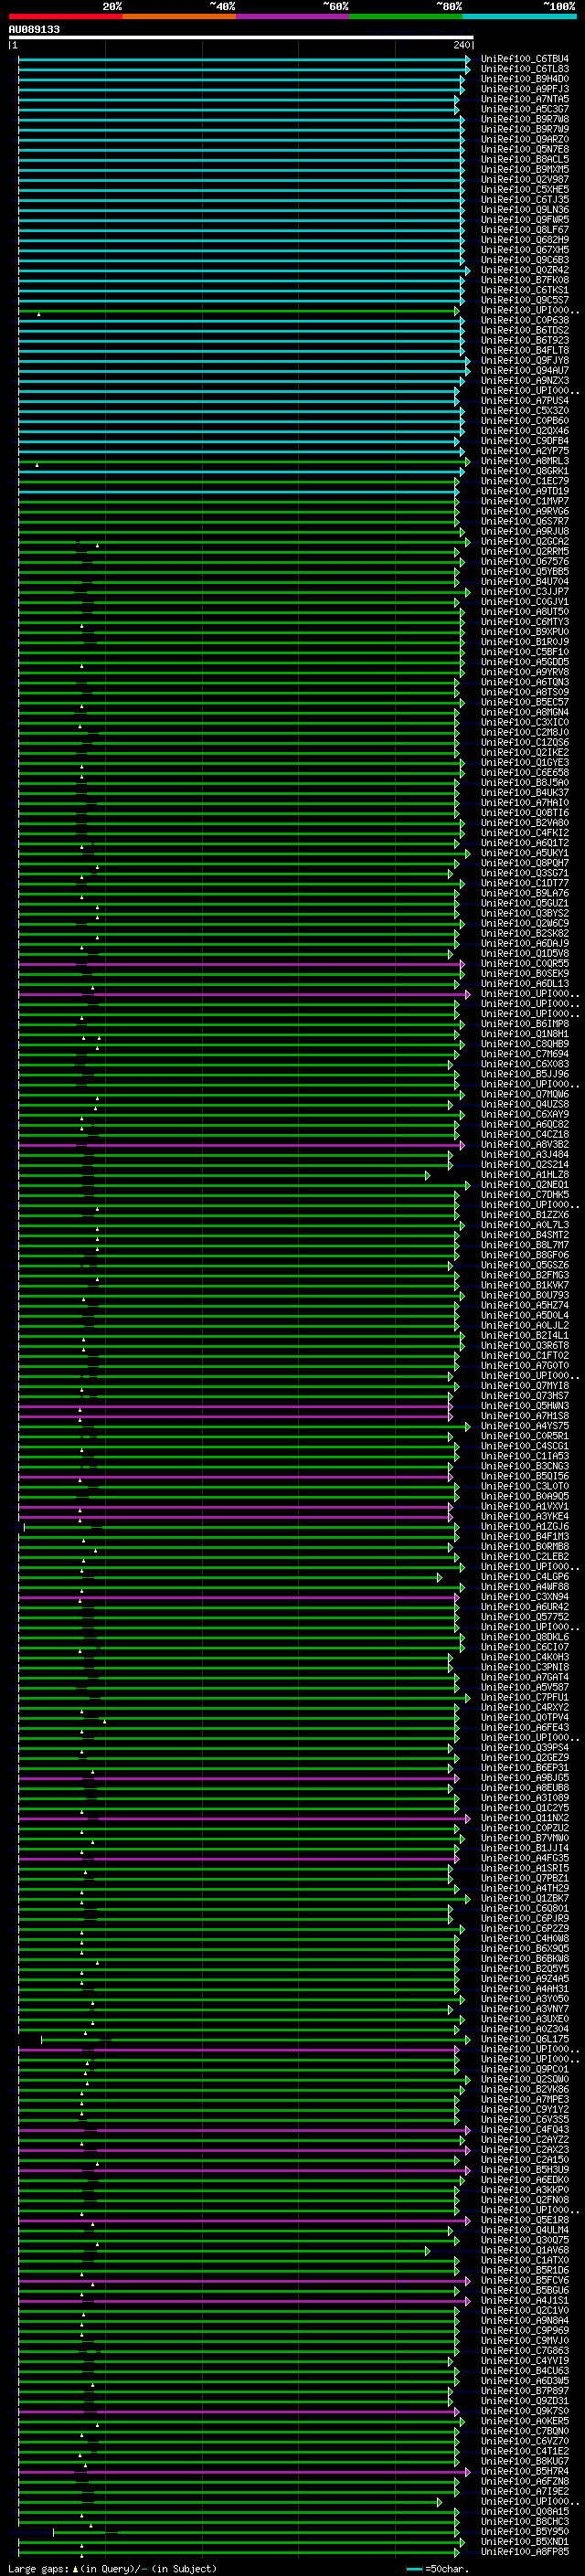
Task: Click the UniRef100_C1EC79 hit label
Action: click(x=524, y=481)
